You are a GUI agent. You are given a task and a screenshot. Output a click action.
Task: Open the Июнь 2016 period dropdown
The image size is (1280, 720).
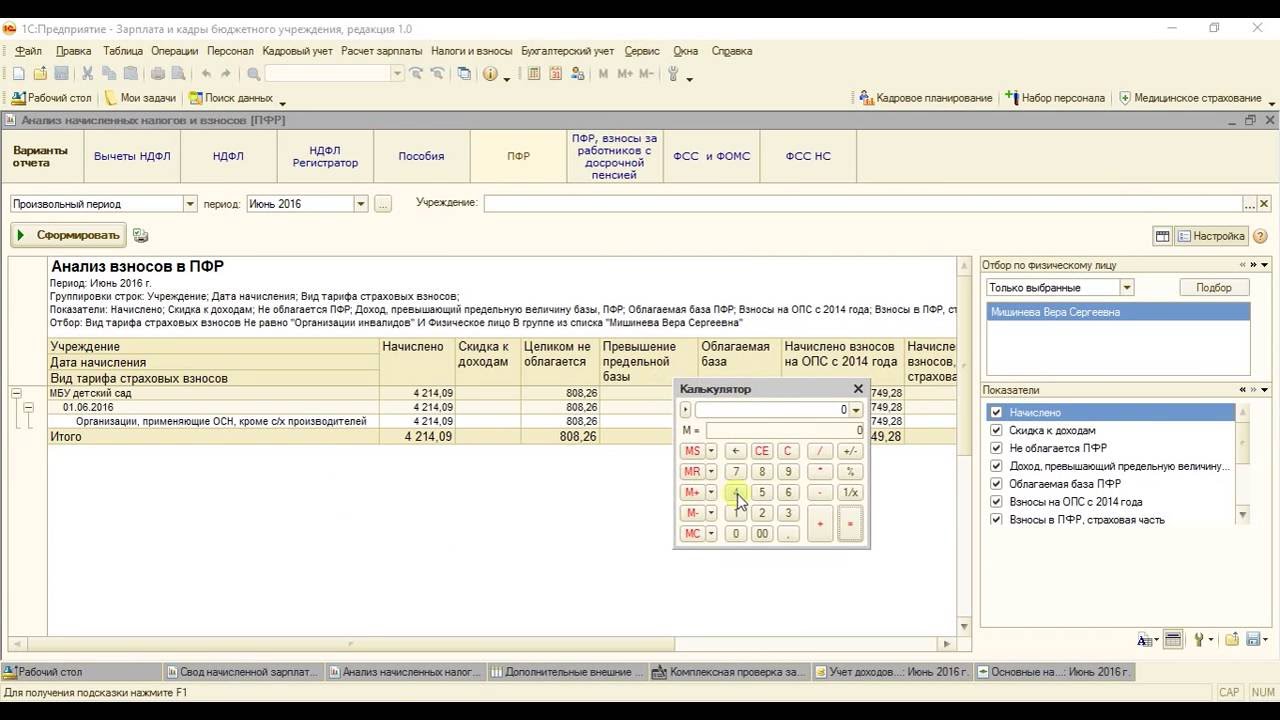(x=361, y=204)
